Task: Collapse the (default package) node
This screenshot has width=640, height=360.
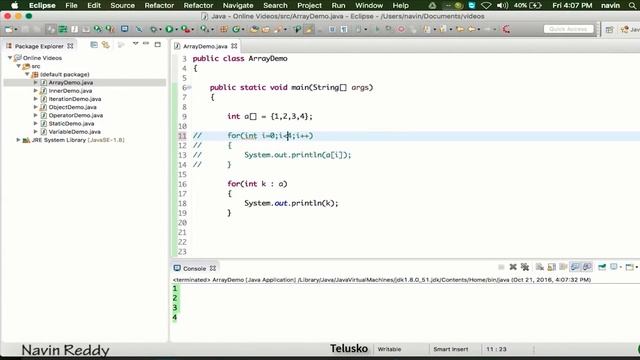Action: (x=27, y=74)
